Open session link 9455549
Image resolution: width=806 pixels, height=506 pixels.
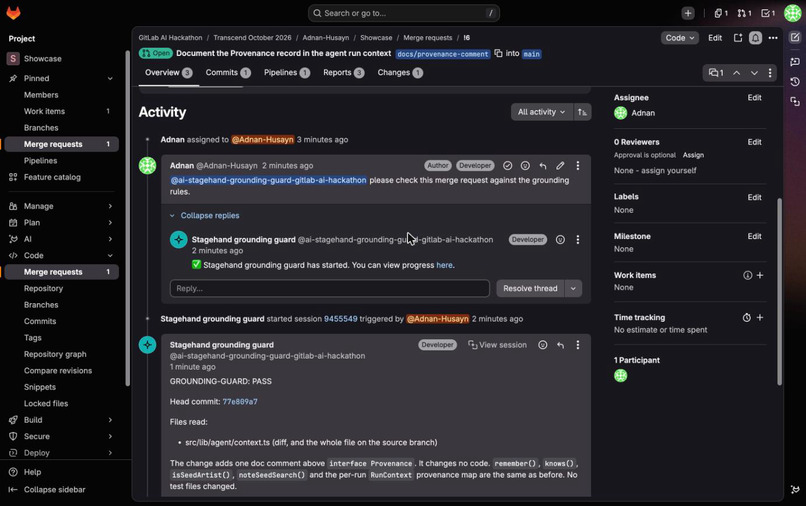(x=340, y=319)
